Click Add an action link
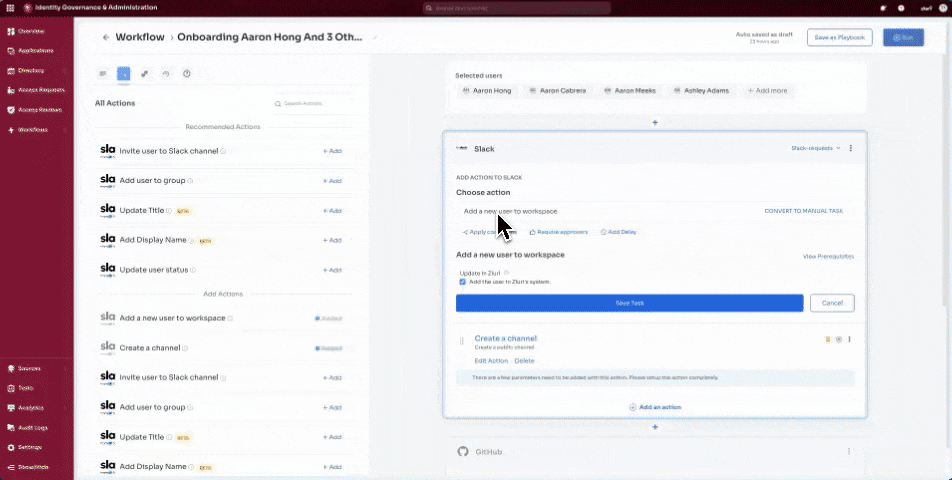952x480 pixels. [x=655, y=407]
